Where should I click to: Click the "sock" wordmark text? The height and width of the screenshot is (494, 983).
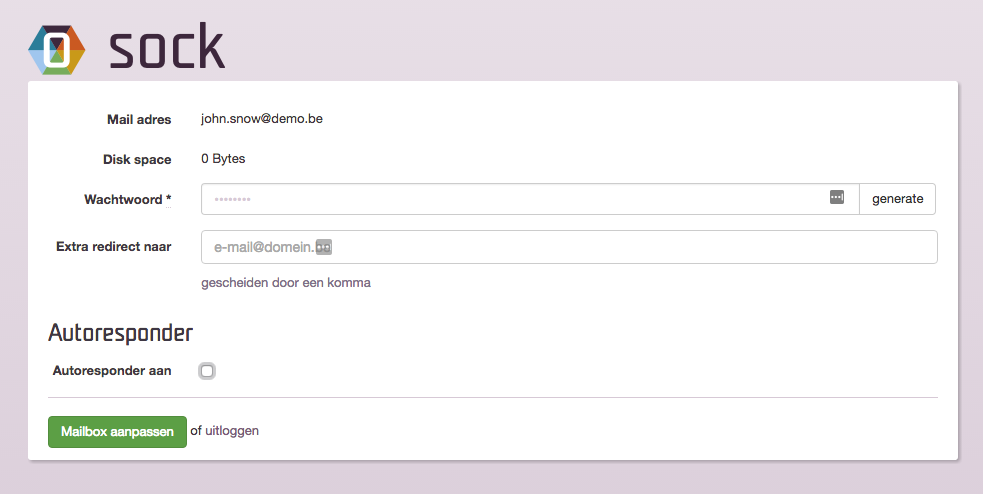pos(167,47)
